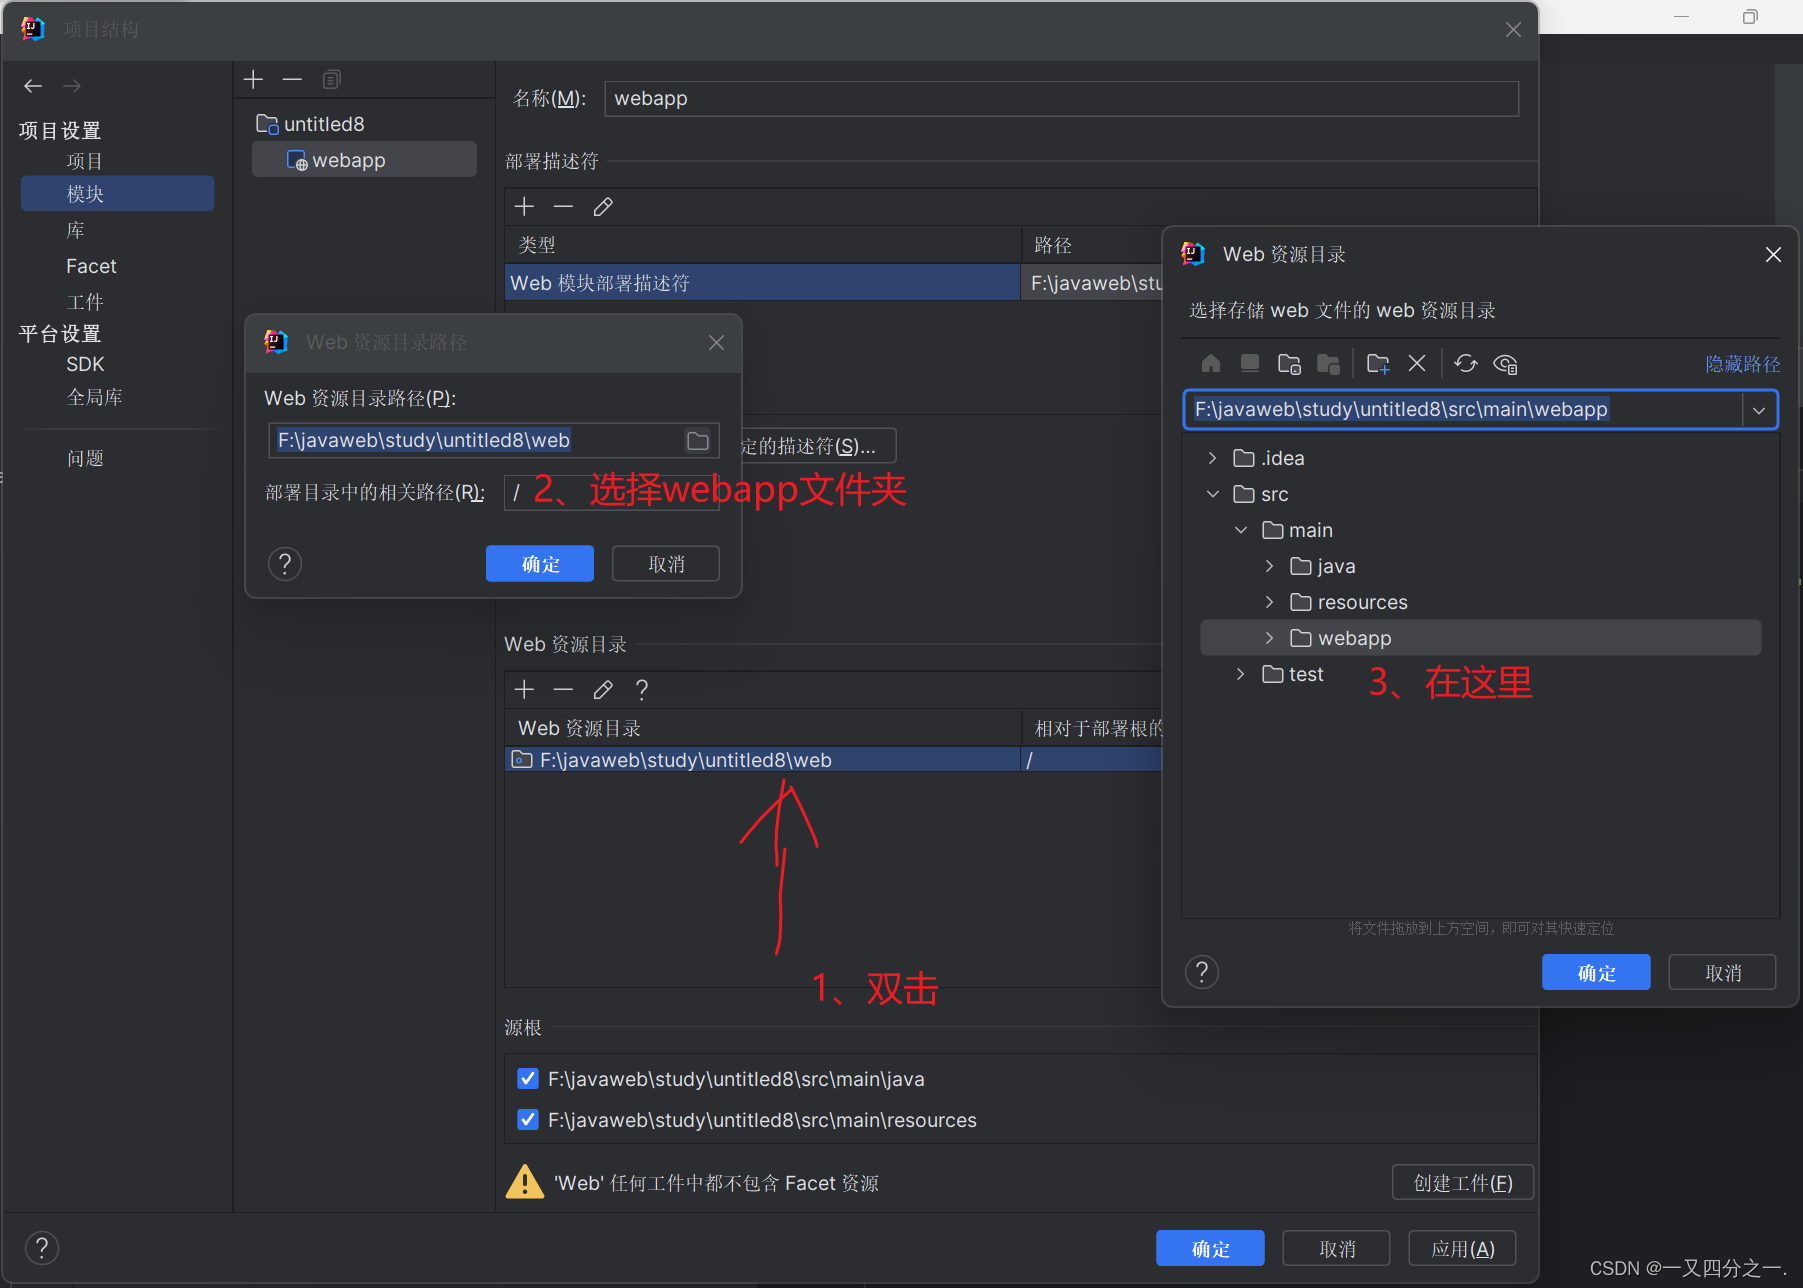Click relative deployment path field
The height and width of the screenshot is (1288, 1803).
point(611,492)
